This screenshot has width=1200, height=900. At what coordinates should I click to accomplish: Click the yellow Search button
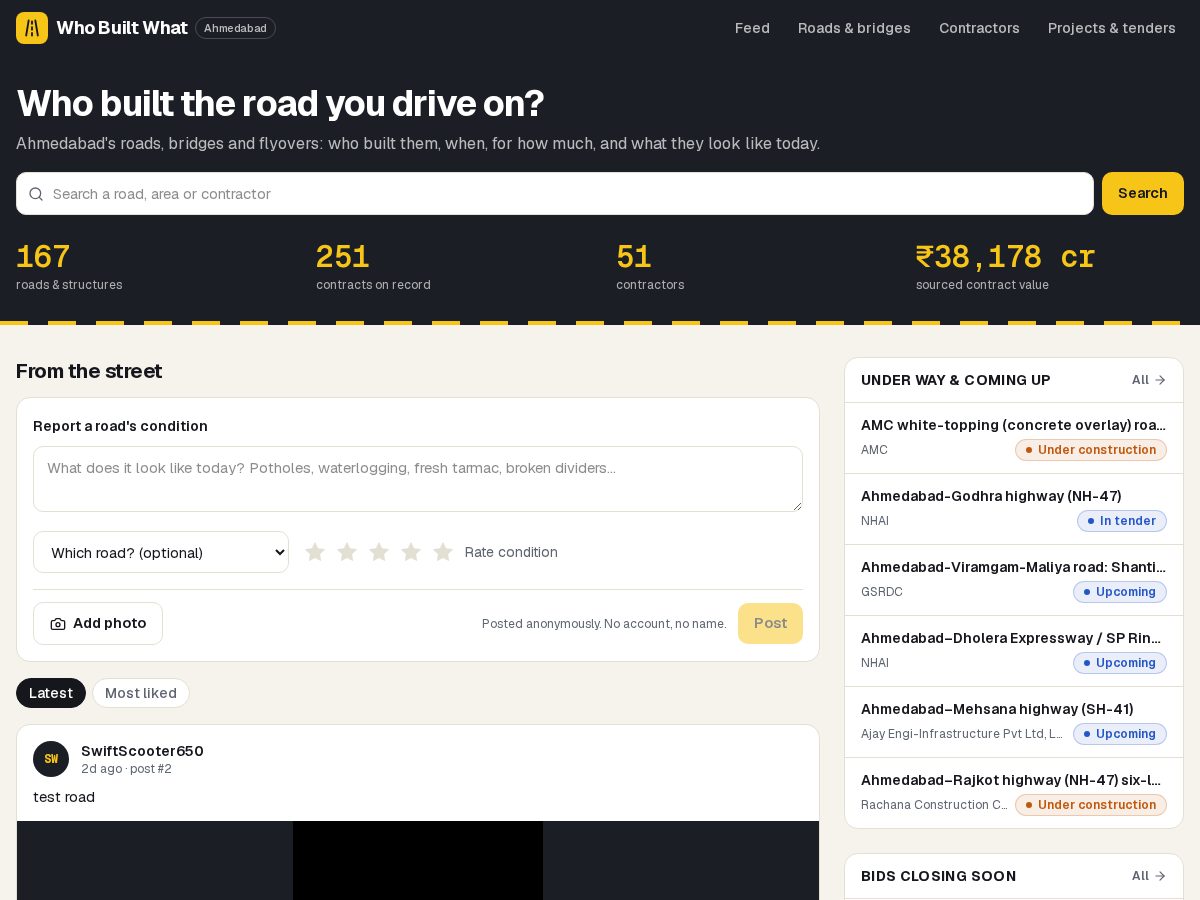(x=1143, y=193)
